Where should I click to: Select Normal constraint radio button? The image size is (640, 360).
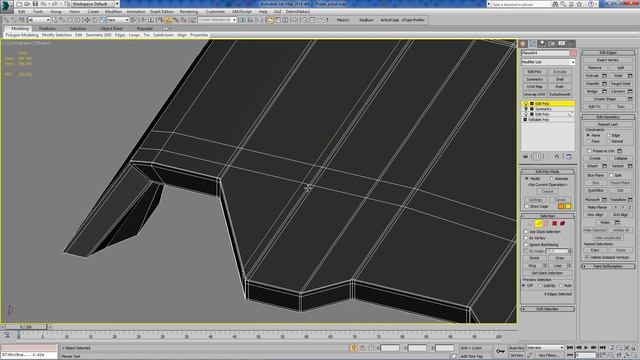tap(608, 141)
